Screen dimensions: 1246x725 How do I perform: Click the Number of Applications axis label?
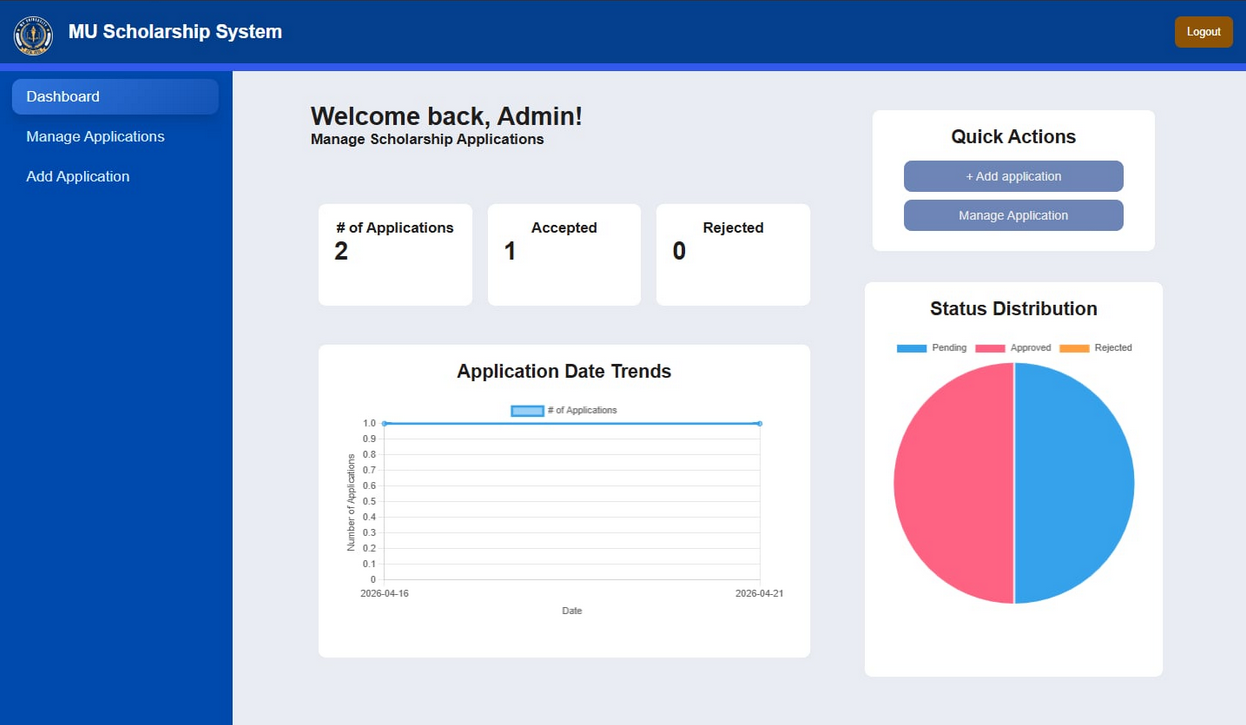pyautogui.click(x=351, y=502)
